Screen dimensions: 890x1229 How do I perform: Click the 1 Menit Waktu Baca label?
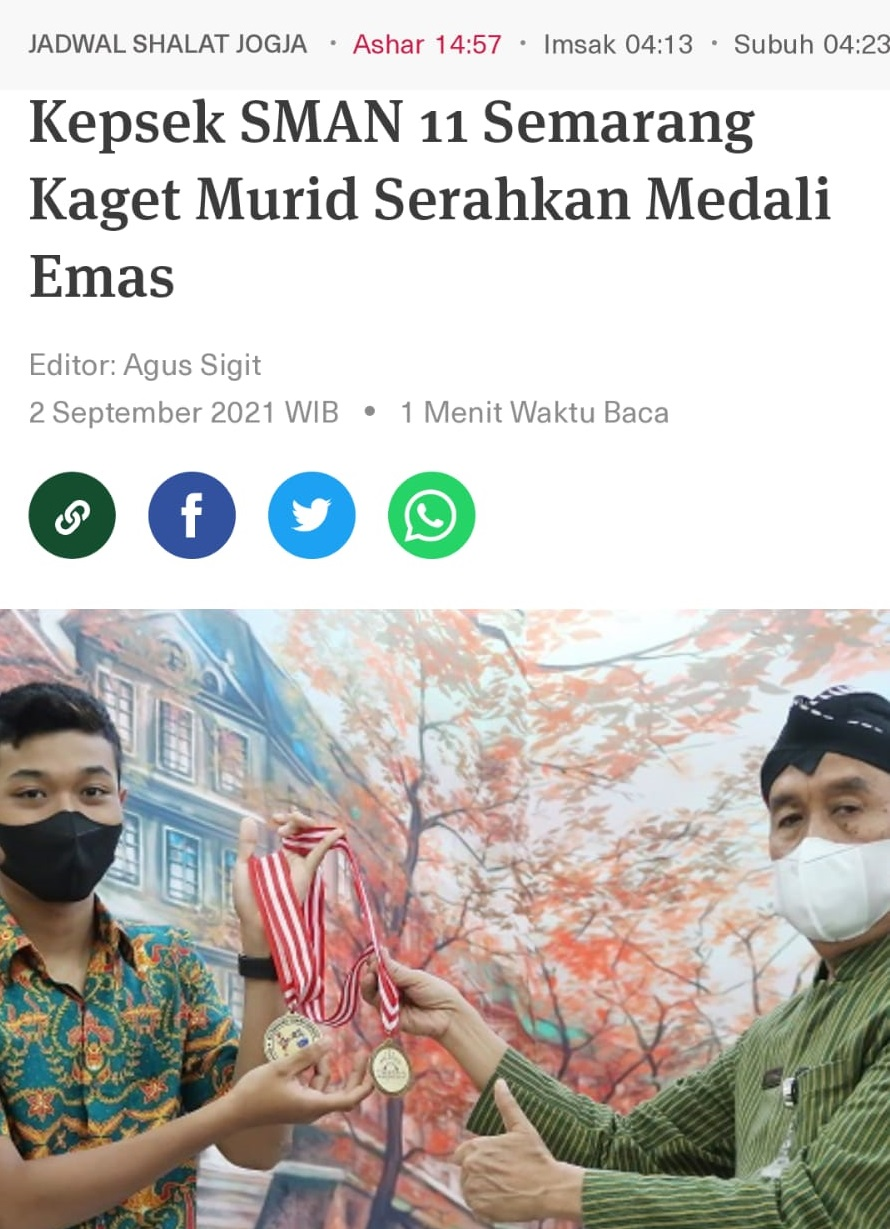(x=535, y=412)
